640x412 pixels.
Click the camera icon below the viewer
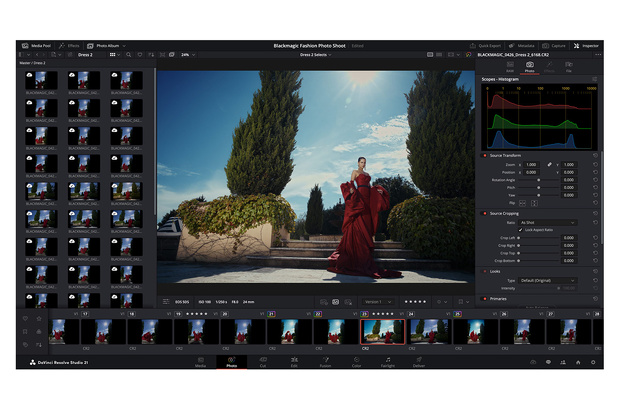pyautogui.click(x=336, y=302)
